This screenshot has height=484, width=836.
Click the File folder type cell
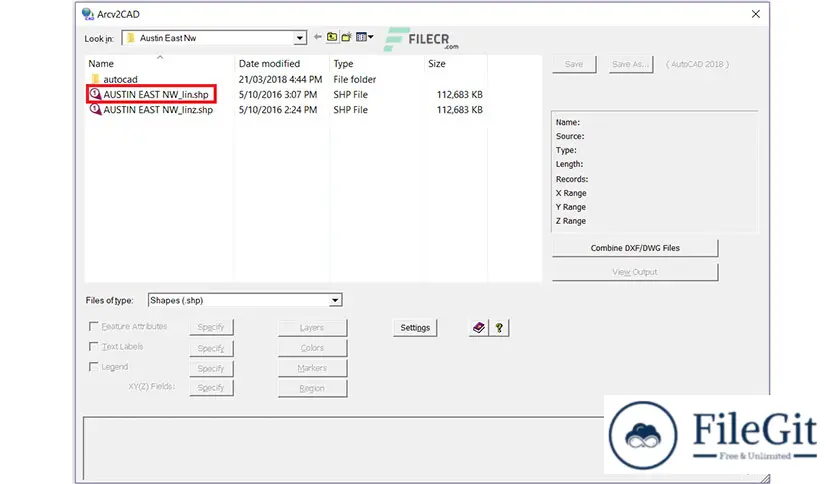(x=355, y=79)
